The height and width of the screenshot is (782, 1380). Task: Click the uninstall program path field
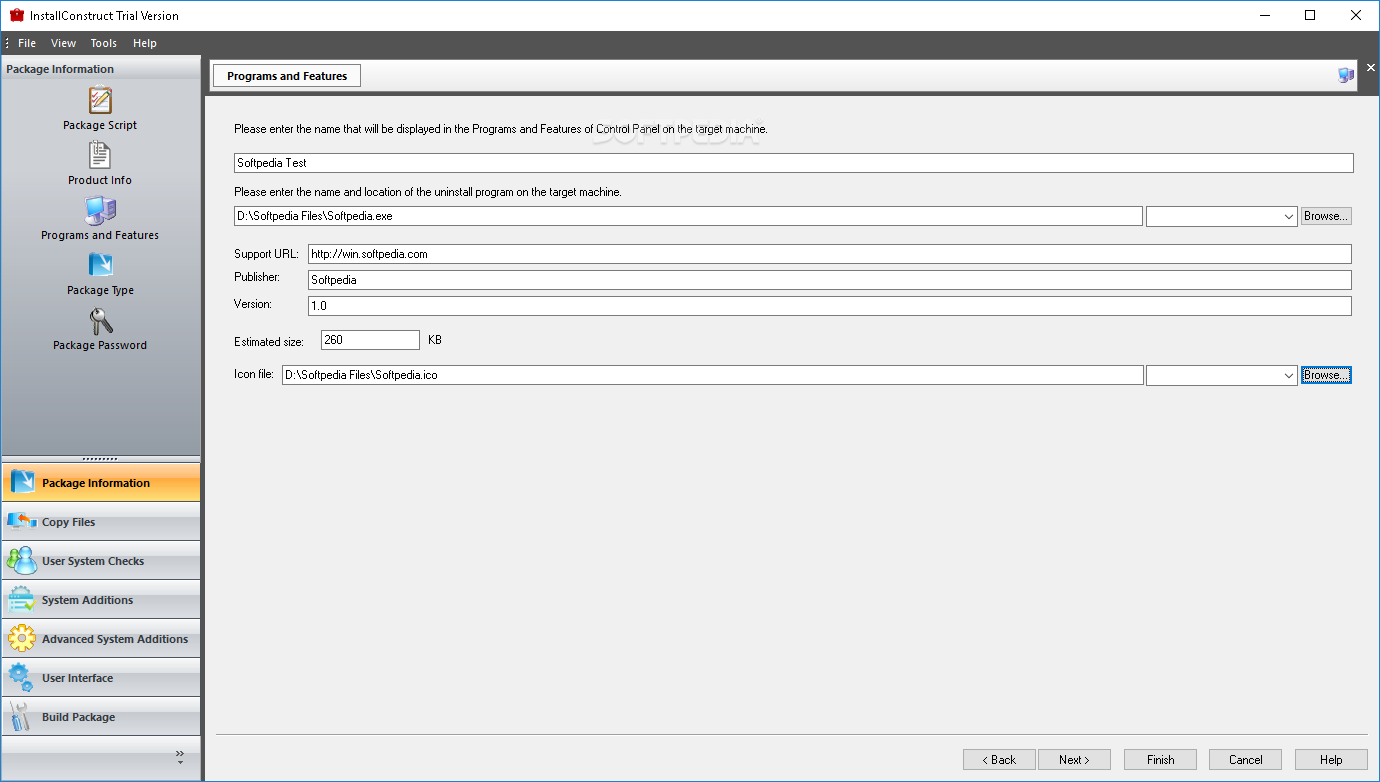688,216
